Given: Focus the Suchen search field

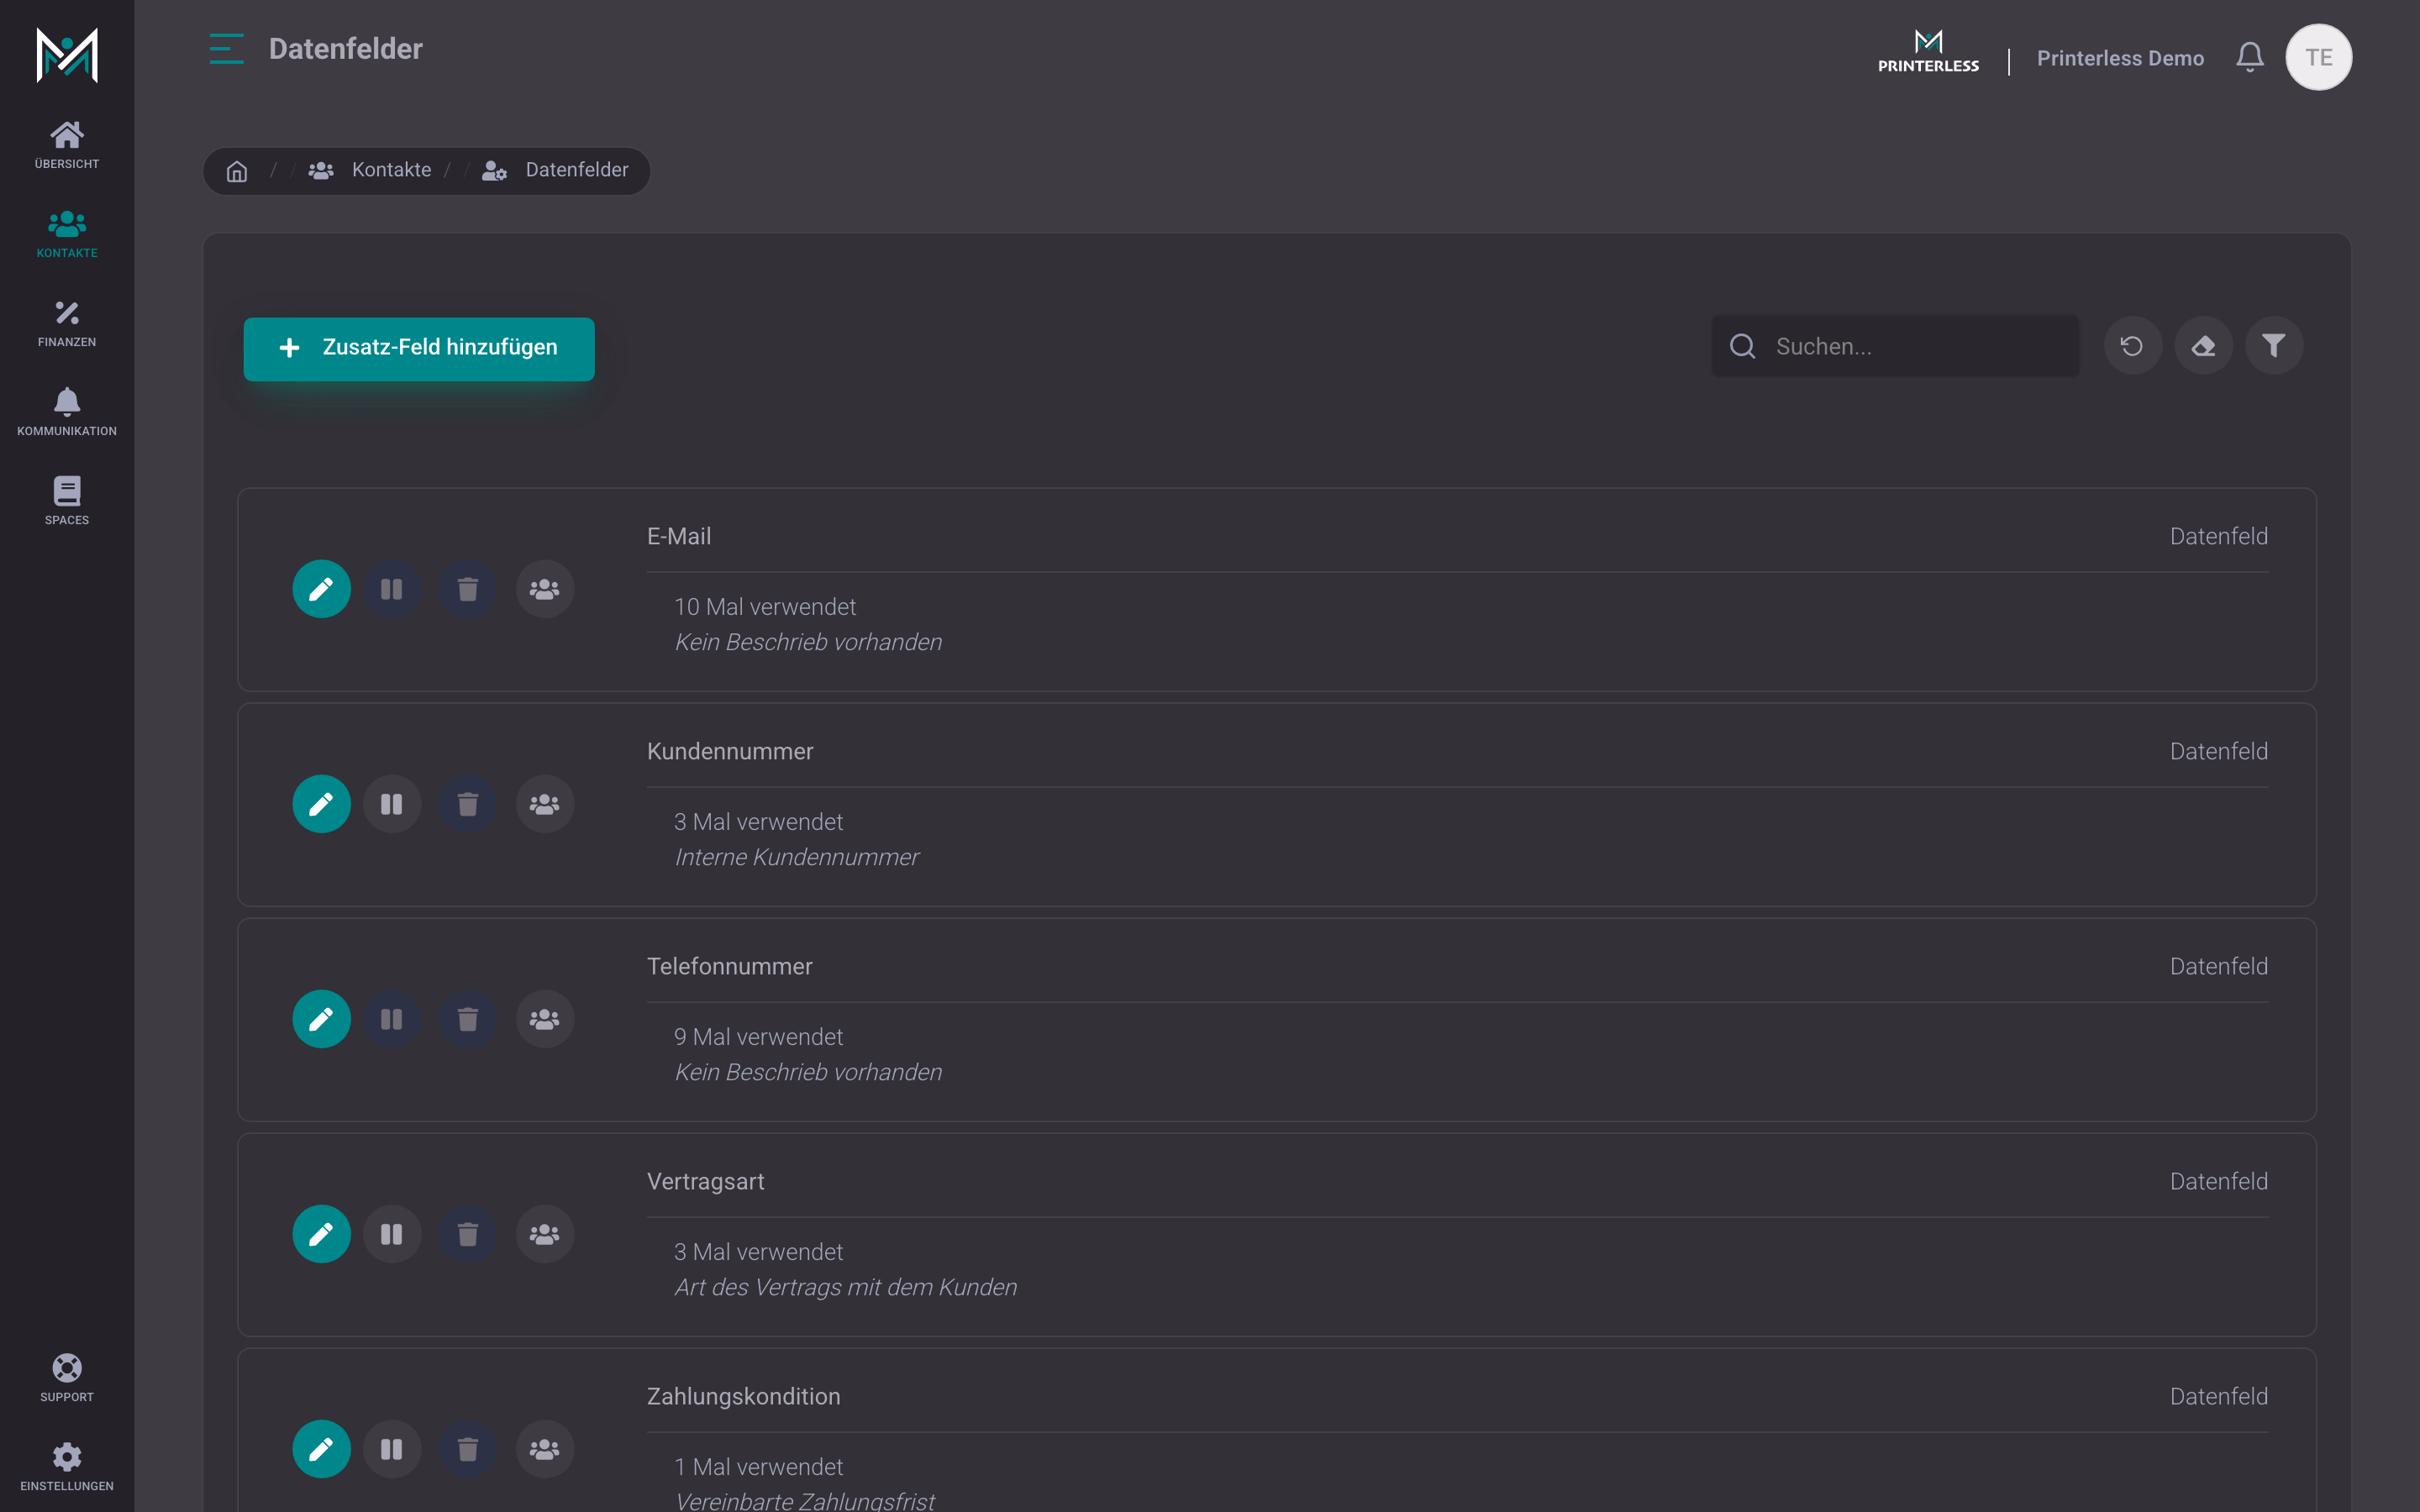Looking at the screenshot, I should [x=1895, y=346].
